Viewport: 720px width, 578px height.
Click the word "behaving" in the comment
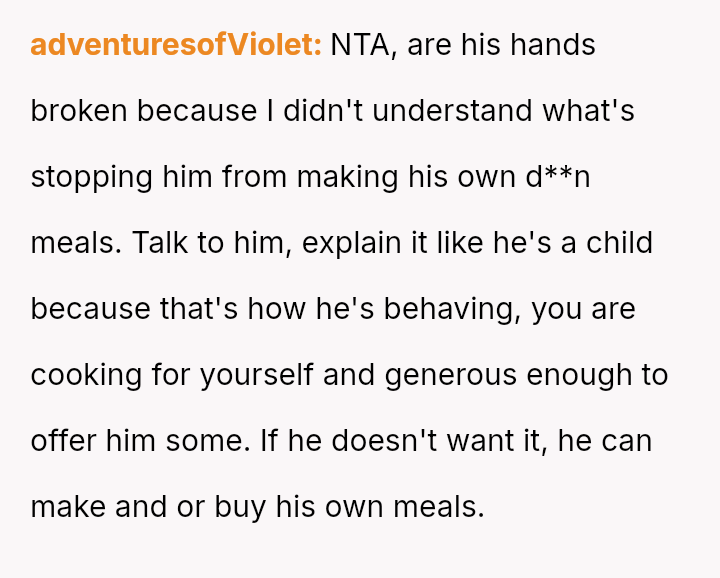[x=449, y=309]
